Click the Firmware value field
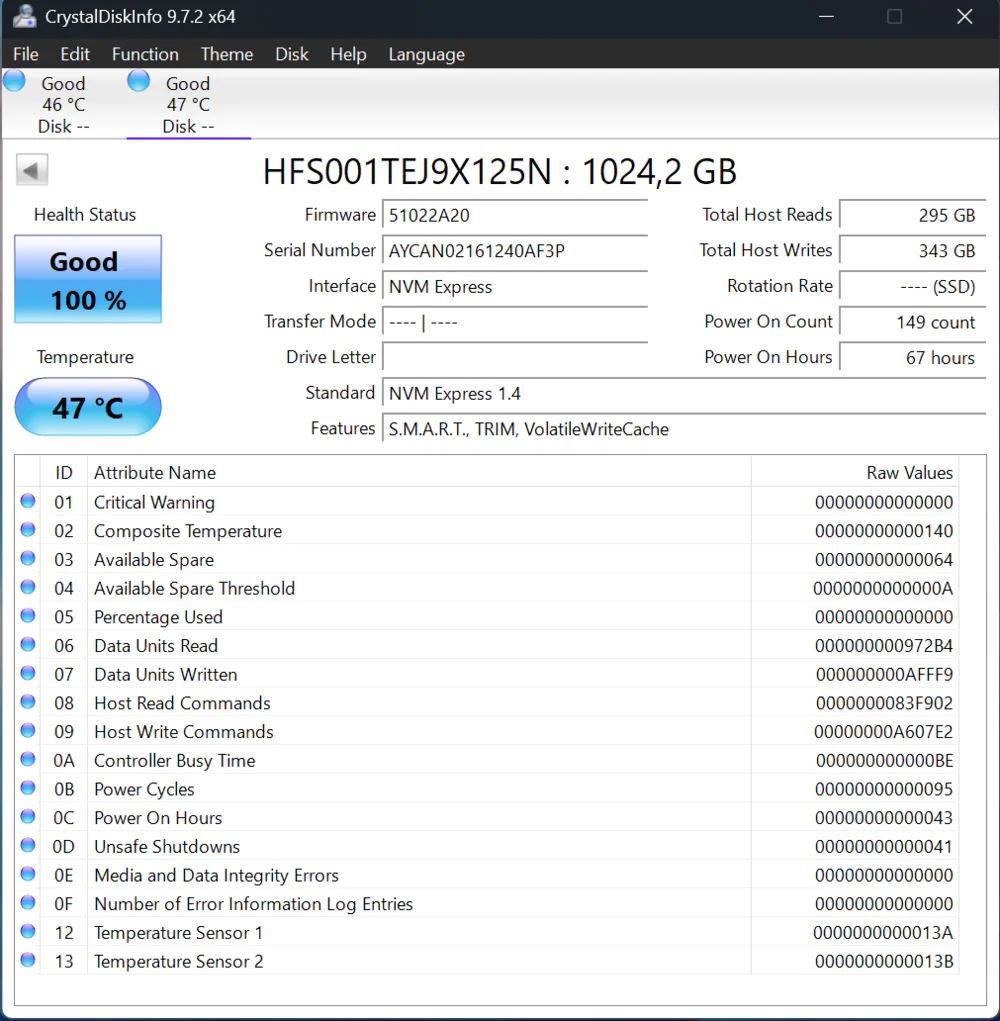The image size is (1000, 1021). (x=515, y=215)
